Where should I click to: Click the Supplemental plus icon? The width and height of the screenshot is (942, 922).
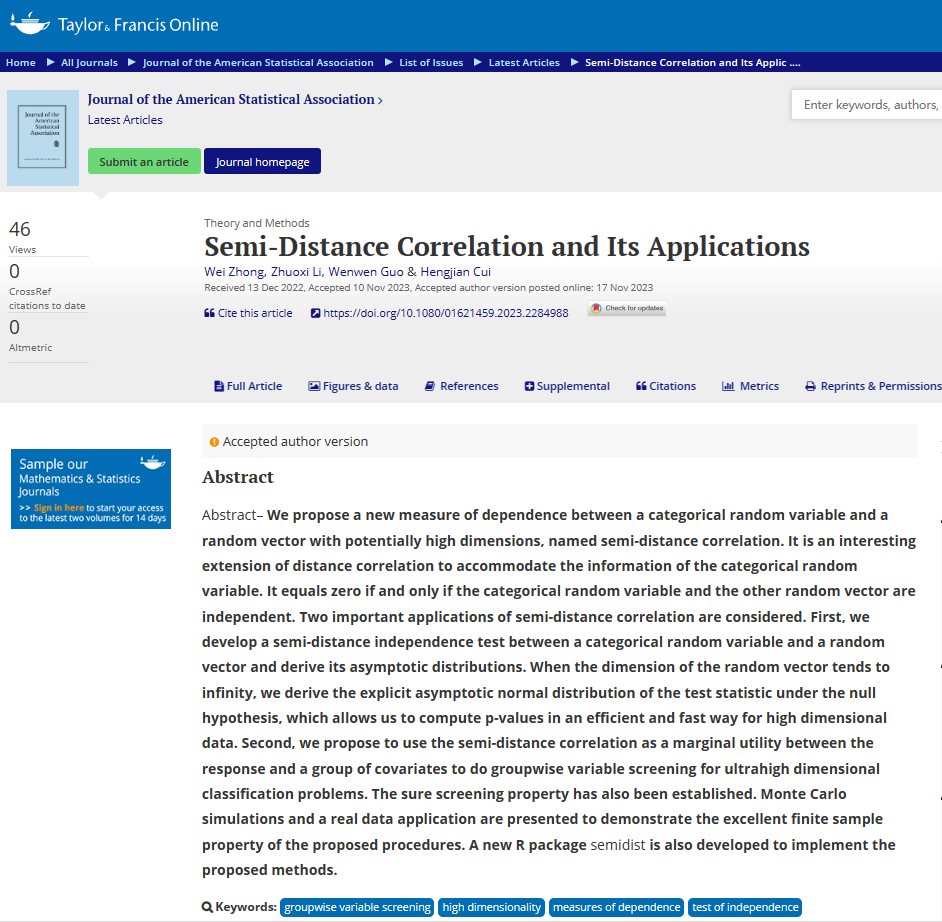[x=529, y=386]
